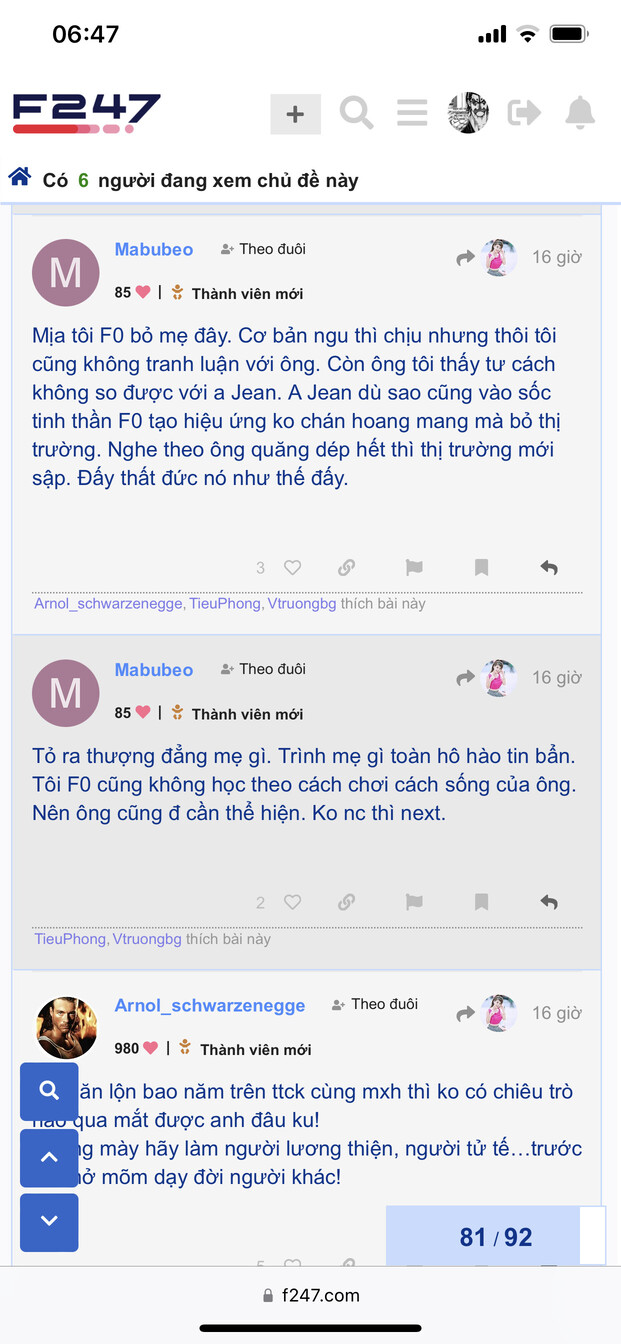Bookmark the first Mabubeo post
The height and width of the screenshot is (1344, 621).
point(481,568)
